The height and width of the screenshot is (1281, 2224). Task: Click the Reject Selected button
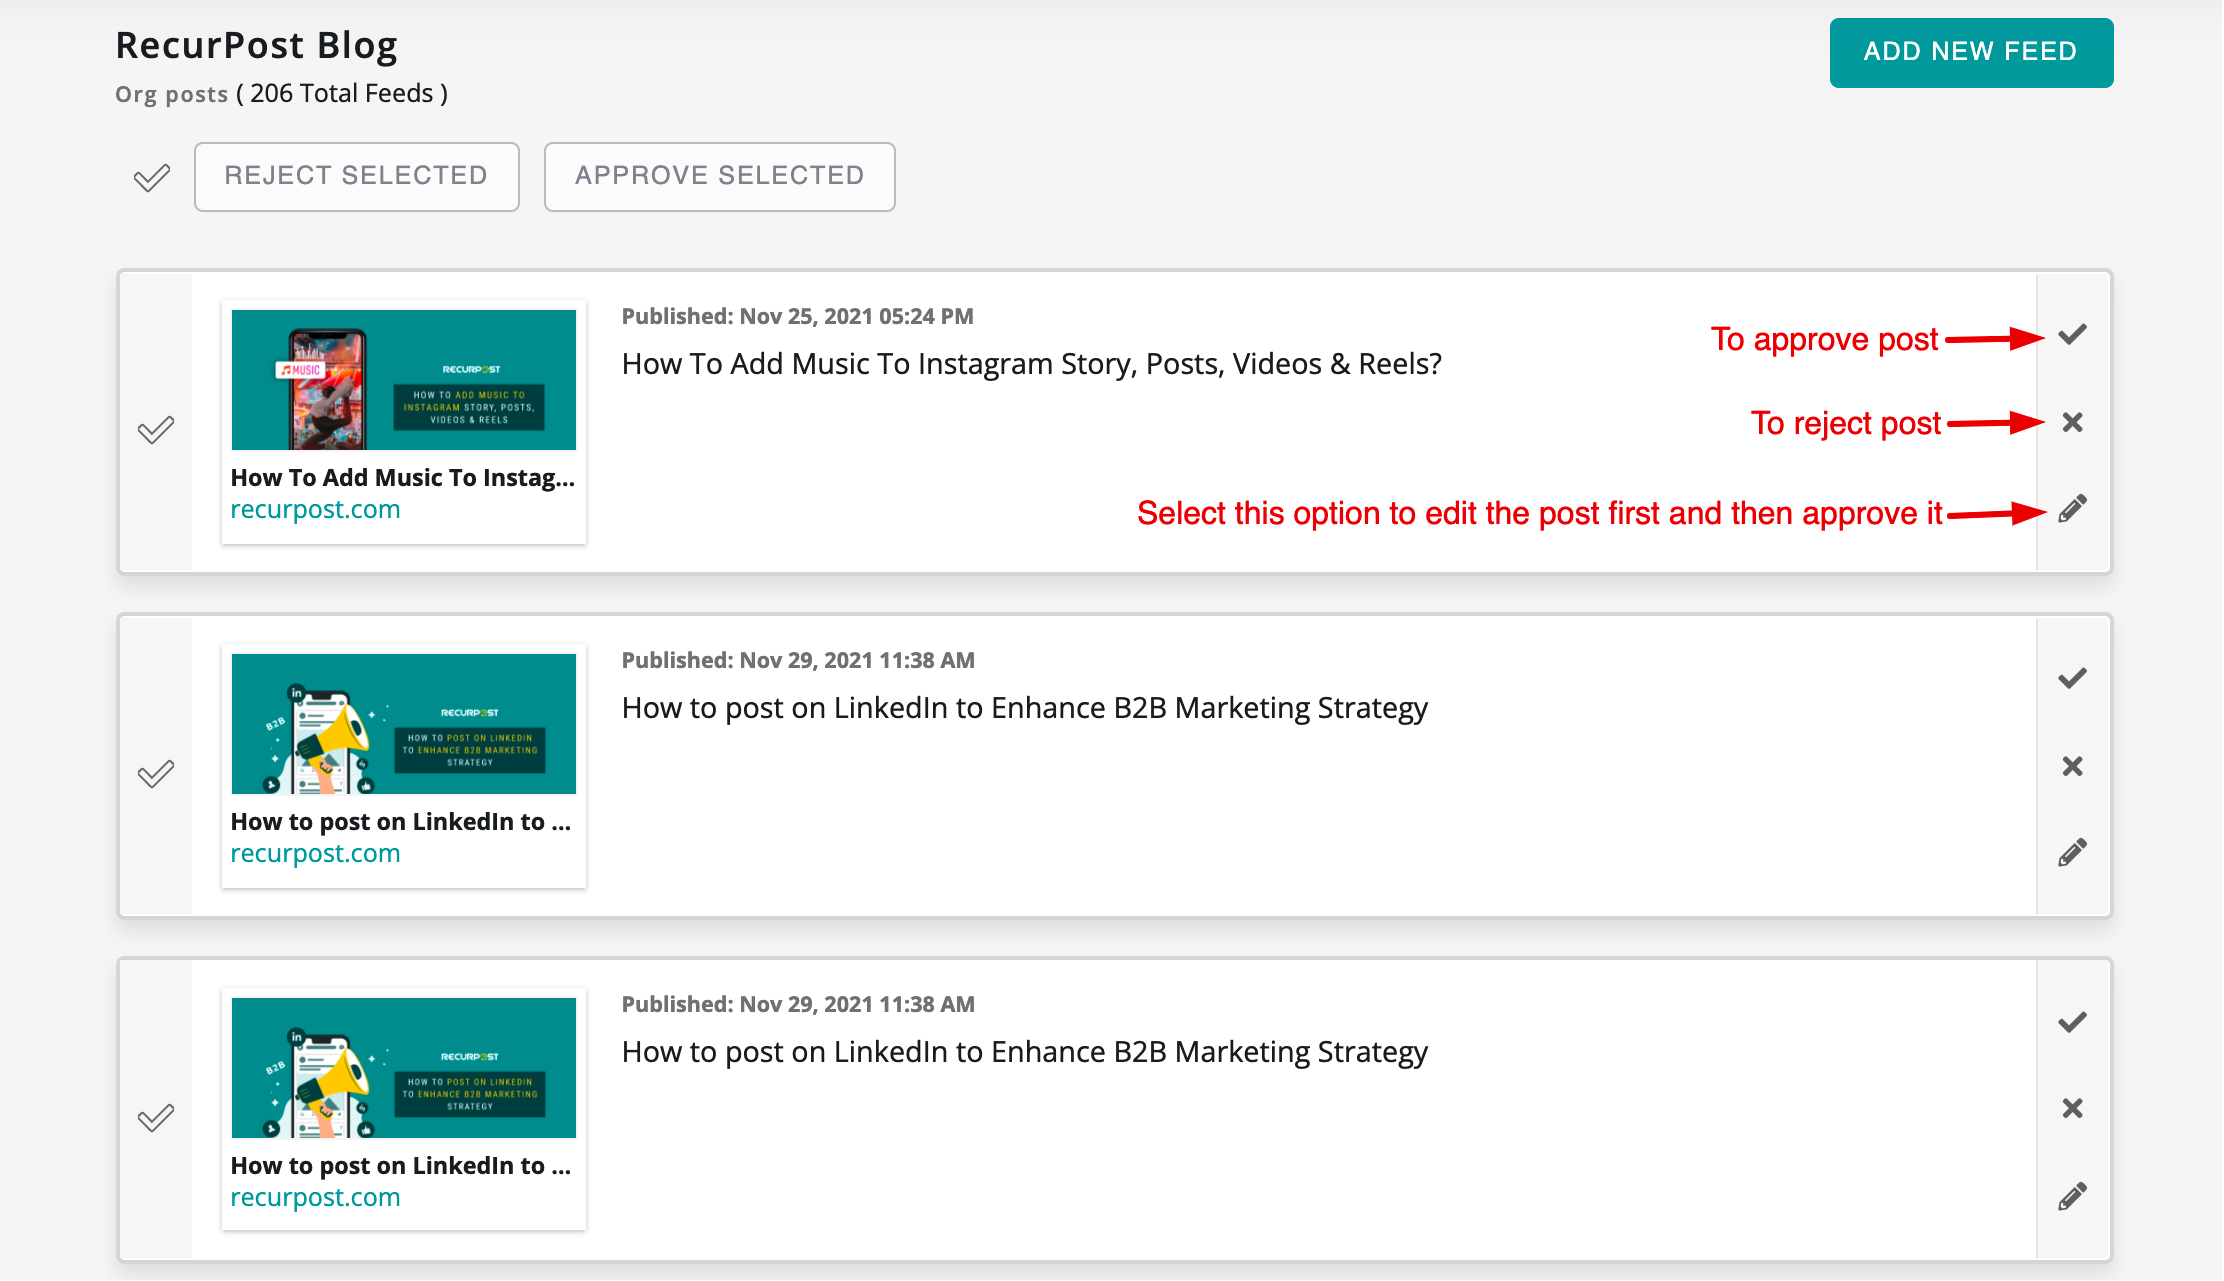(356, 176)
